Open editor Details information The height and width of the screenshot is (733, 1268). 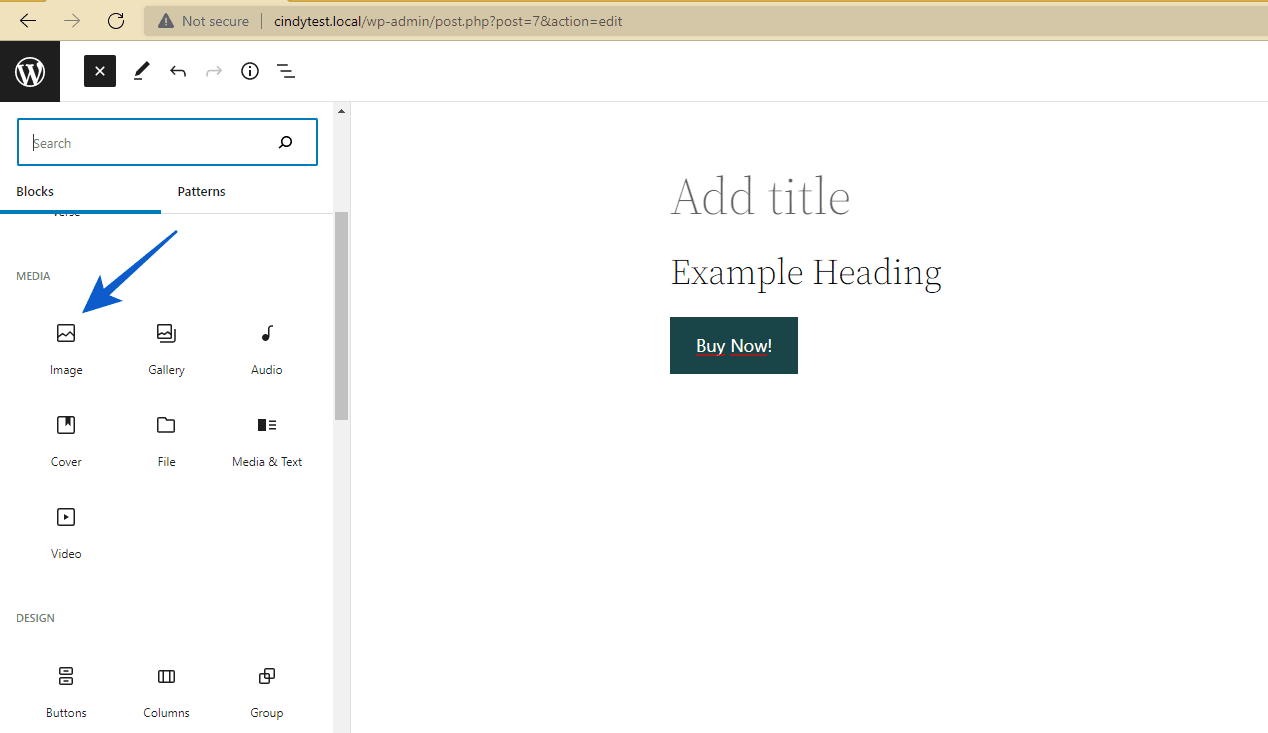coord(249,71)
